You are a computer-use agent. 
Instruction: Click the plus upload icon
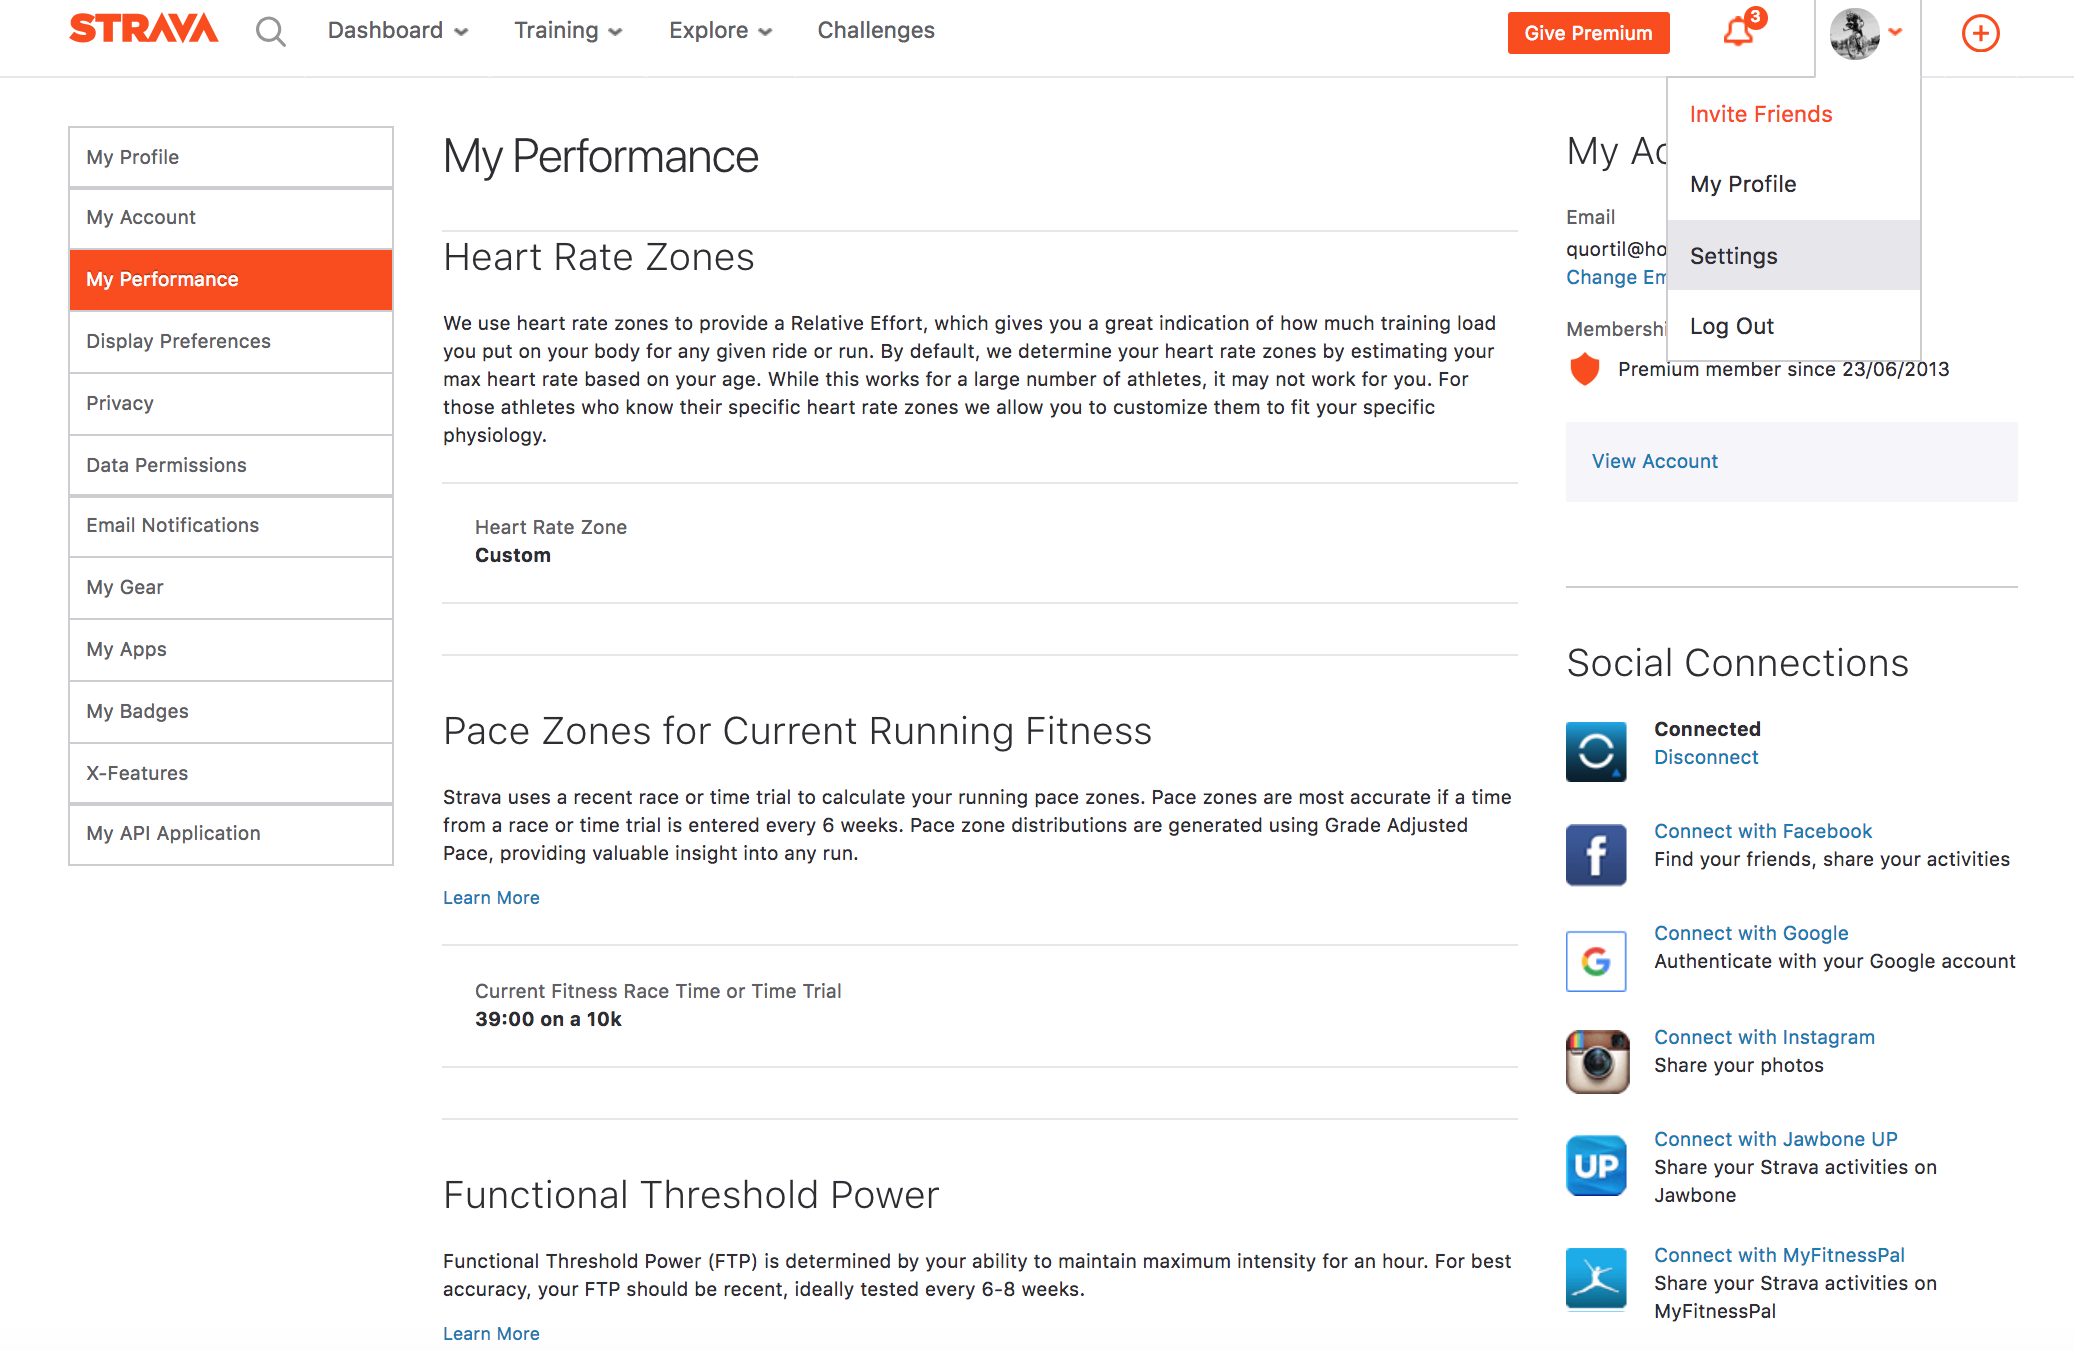[x=1980, y=33]
